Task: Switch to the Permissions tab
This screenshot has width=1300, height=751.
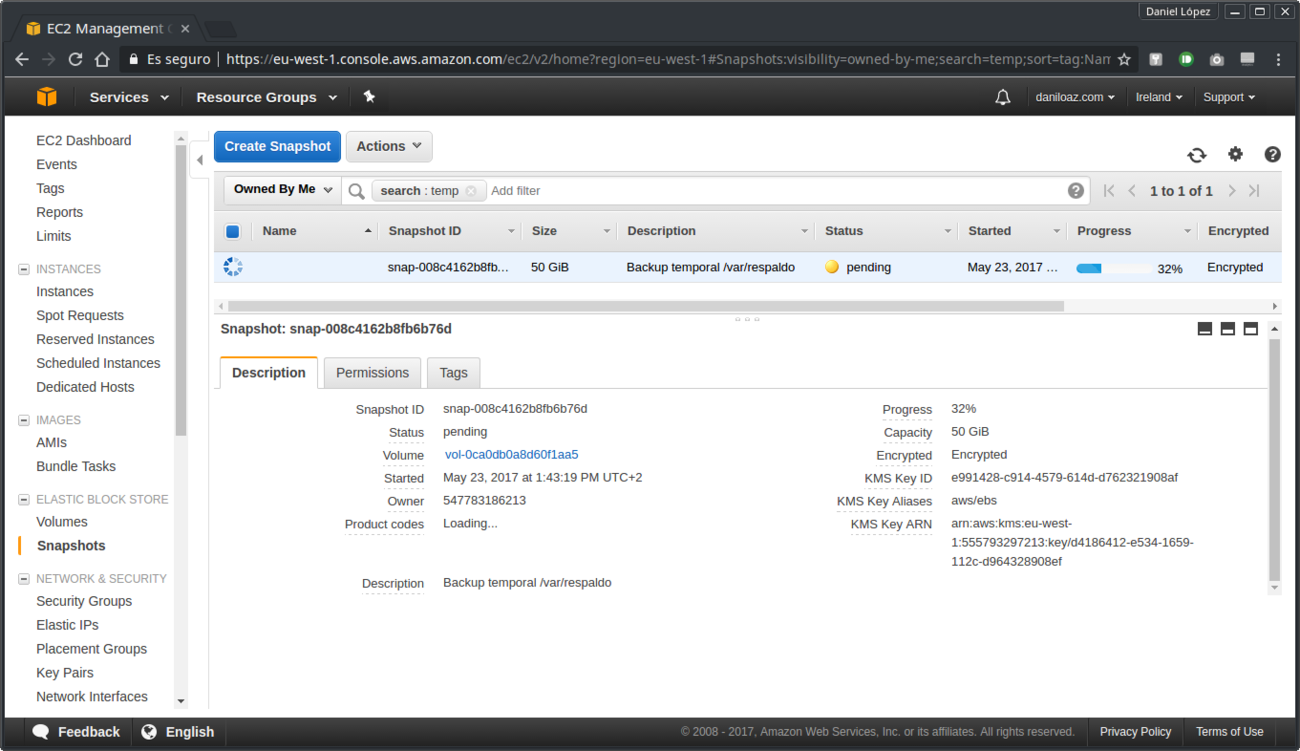Action: 372,373
